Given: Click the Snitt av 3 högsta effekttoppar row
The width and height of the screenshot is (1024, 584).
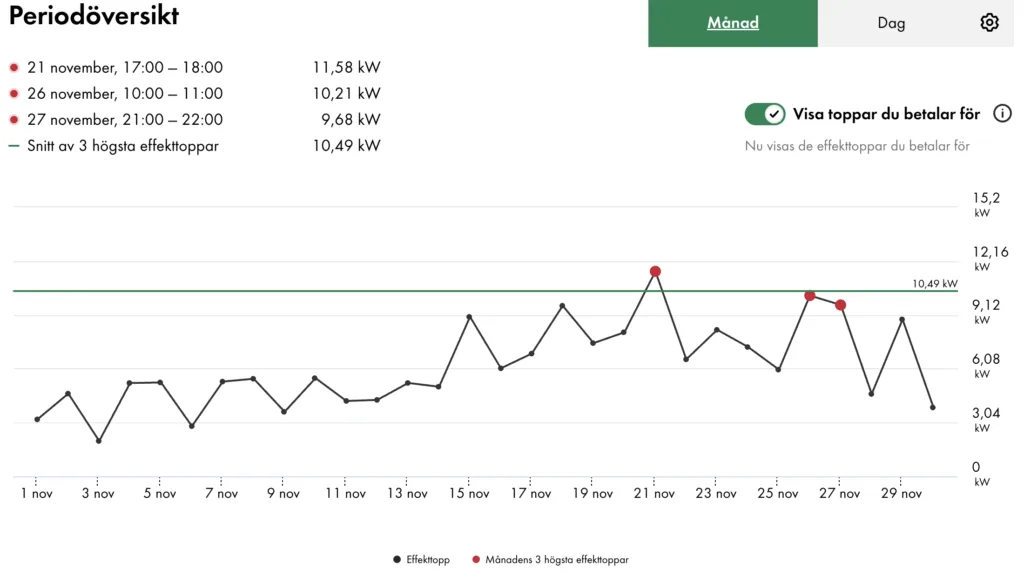Looking at the screenshot, I should click(123, 146).
